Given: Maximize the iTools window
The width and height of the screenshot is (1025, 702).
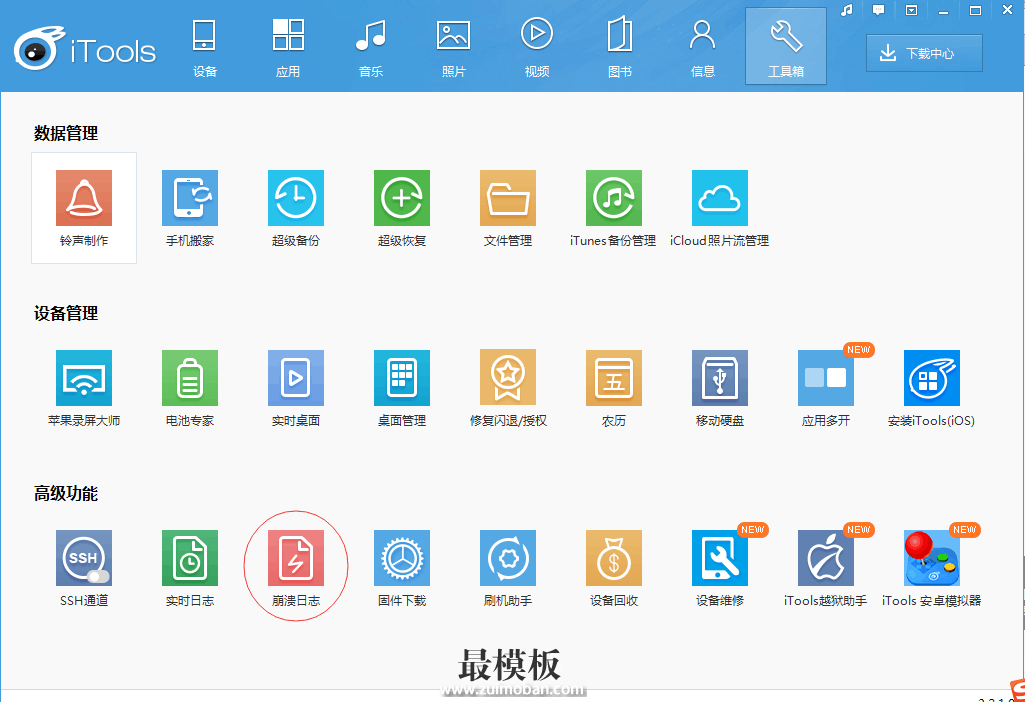Looking at the screenshot, I should [x=975, y=10].
